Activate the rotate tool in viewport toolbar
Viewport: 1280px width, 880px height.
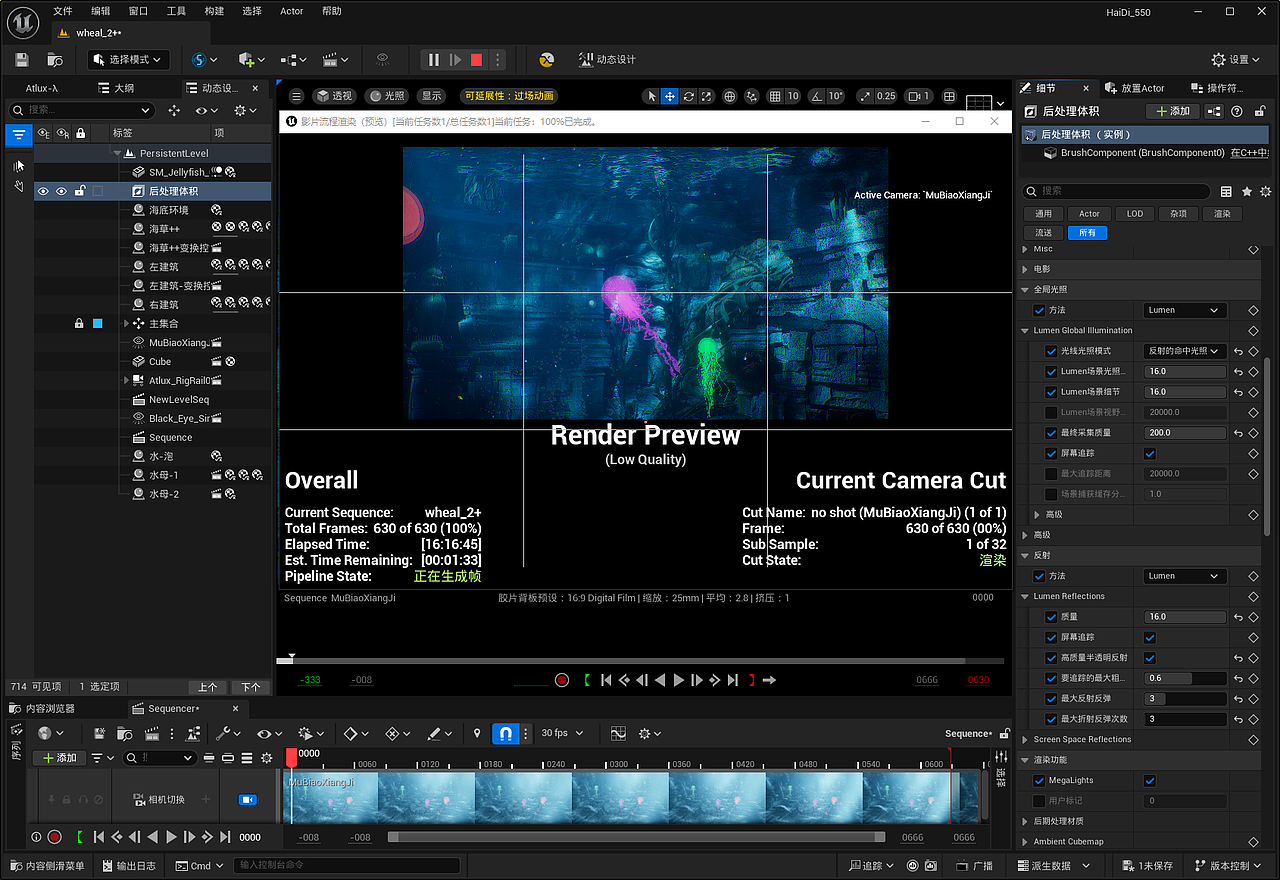tap(689, 96)
